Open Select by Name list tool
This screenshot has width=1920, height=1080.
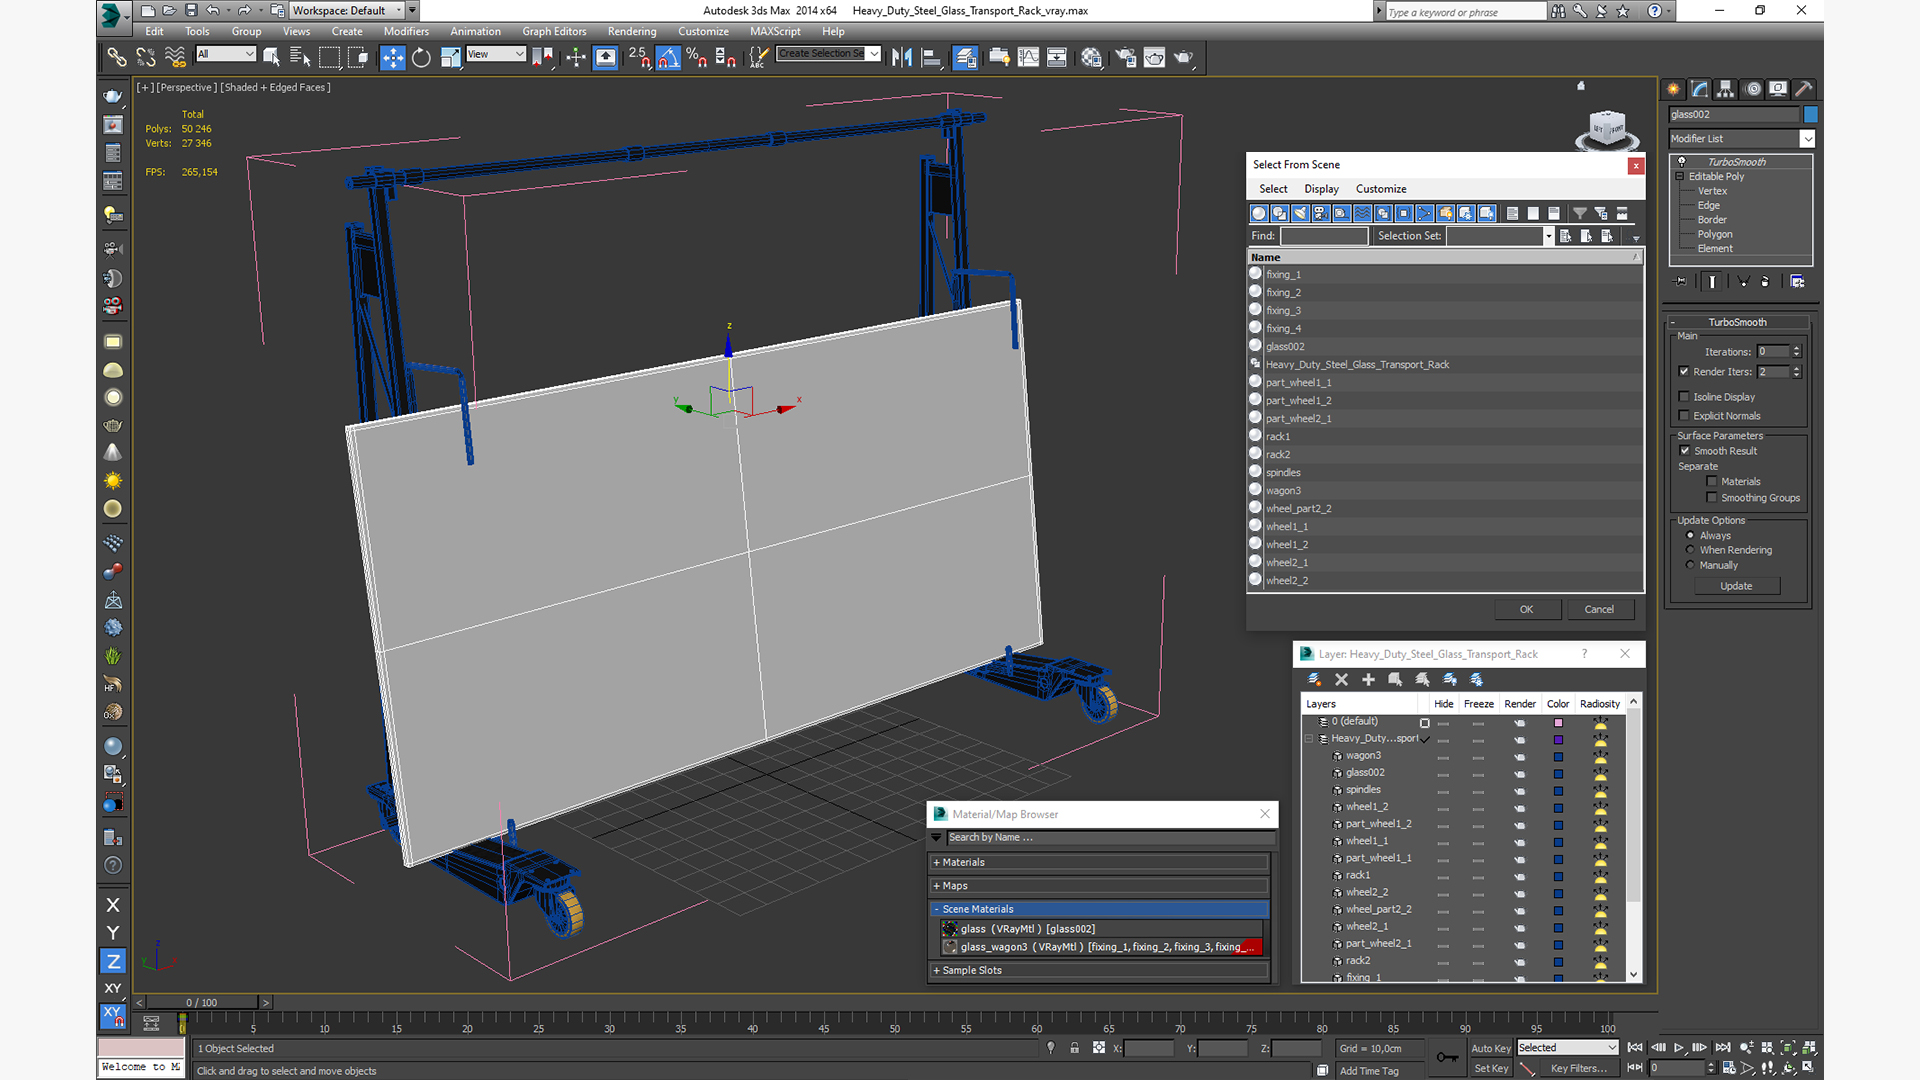(x=299, y=57)
